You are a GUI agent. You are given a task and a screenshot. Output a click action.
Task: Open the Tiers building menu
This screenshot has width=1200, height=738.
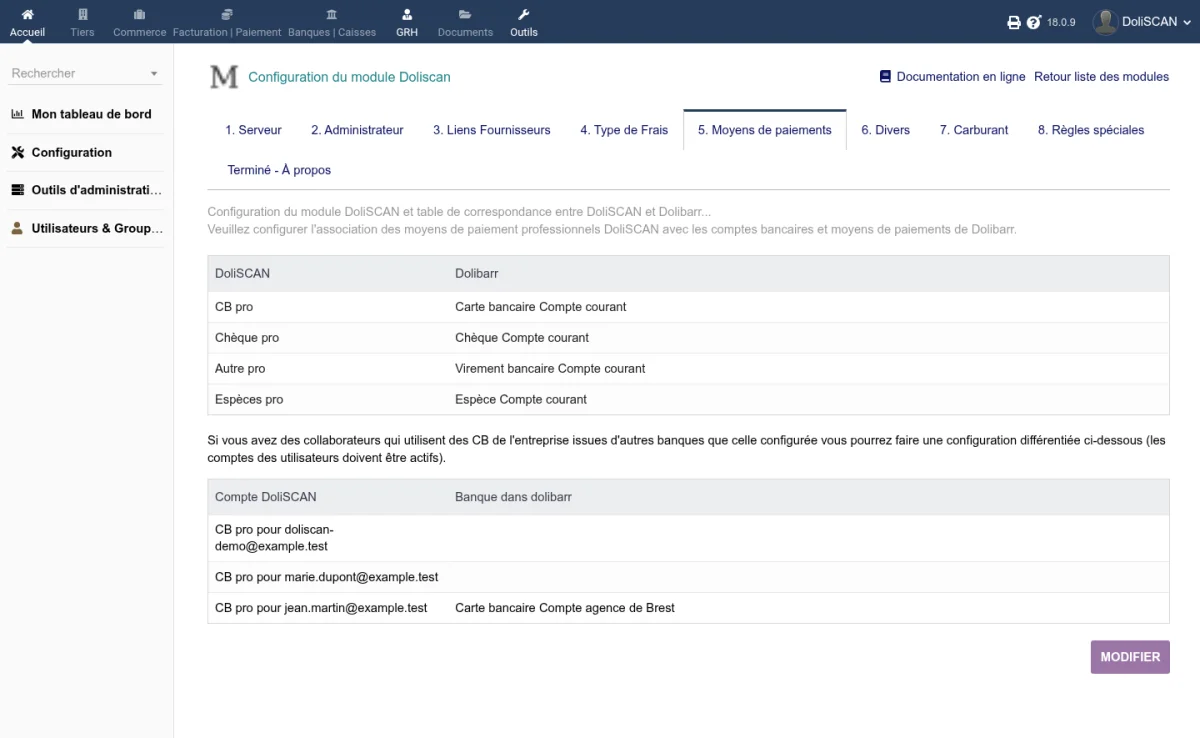[82, 22]
